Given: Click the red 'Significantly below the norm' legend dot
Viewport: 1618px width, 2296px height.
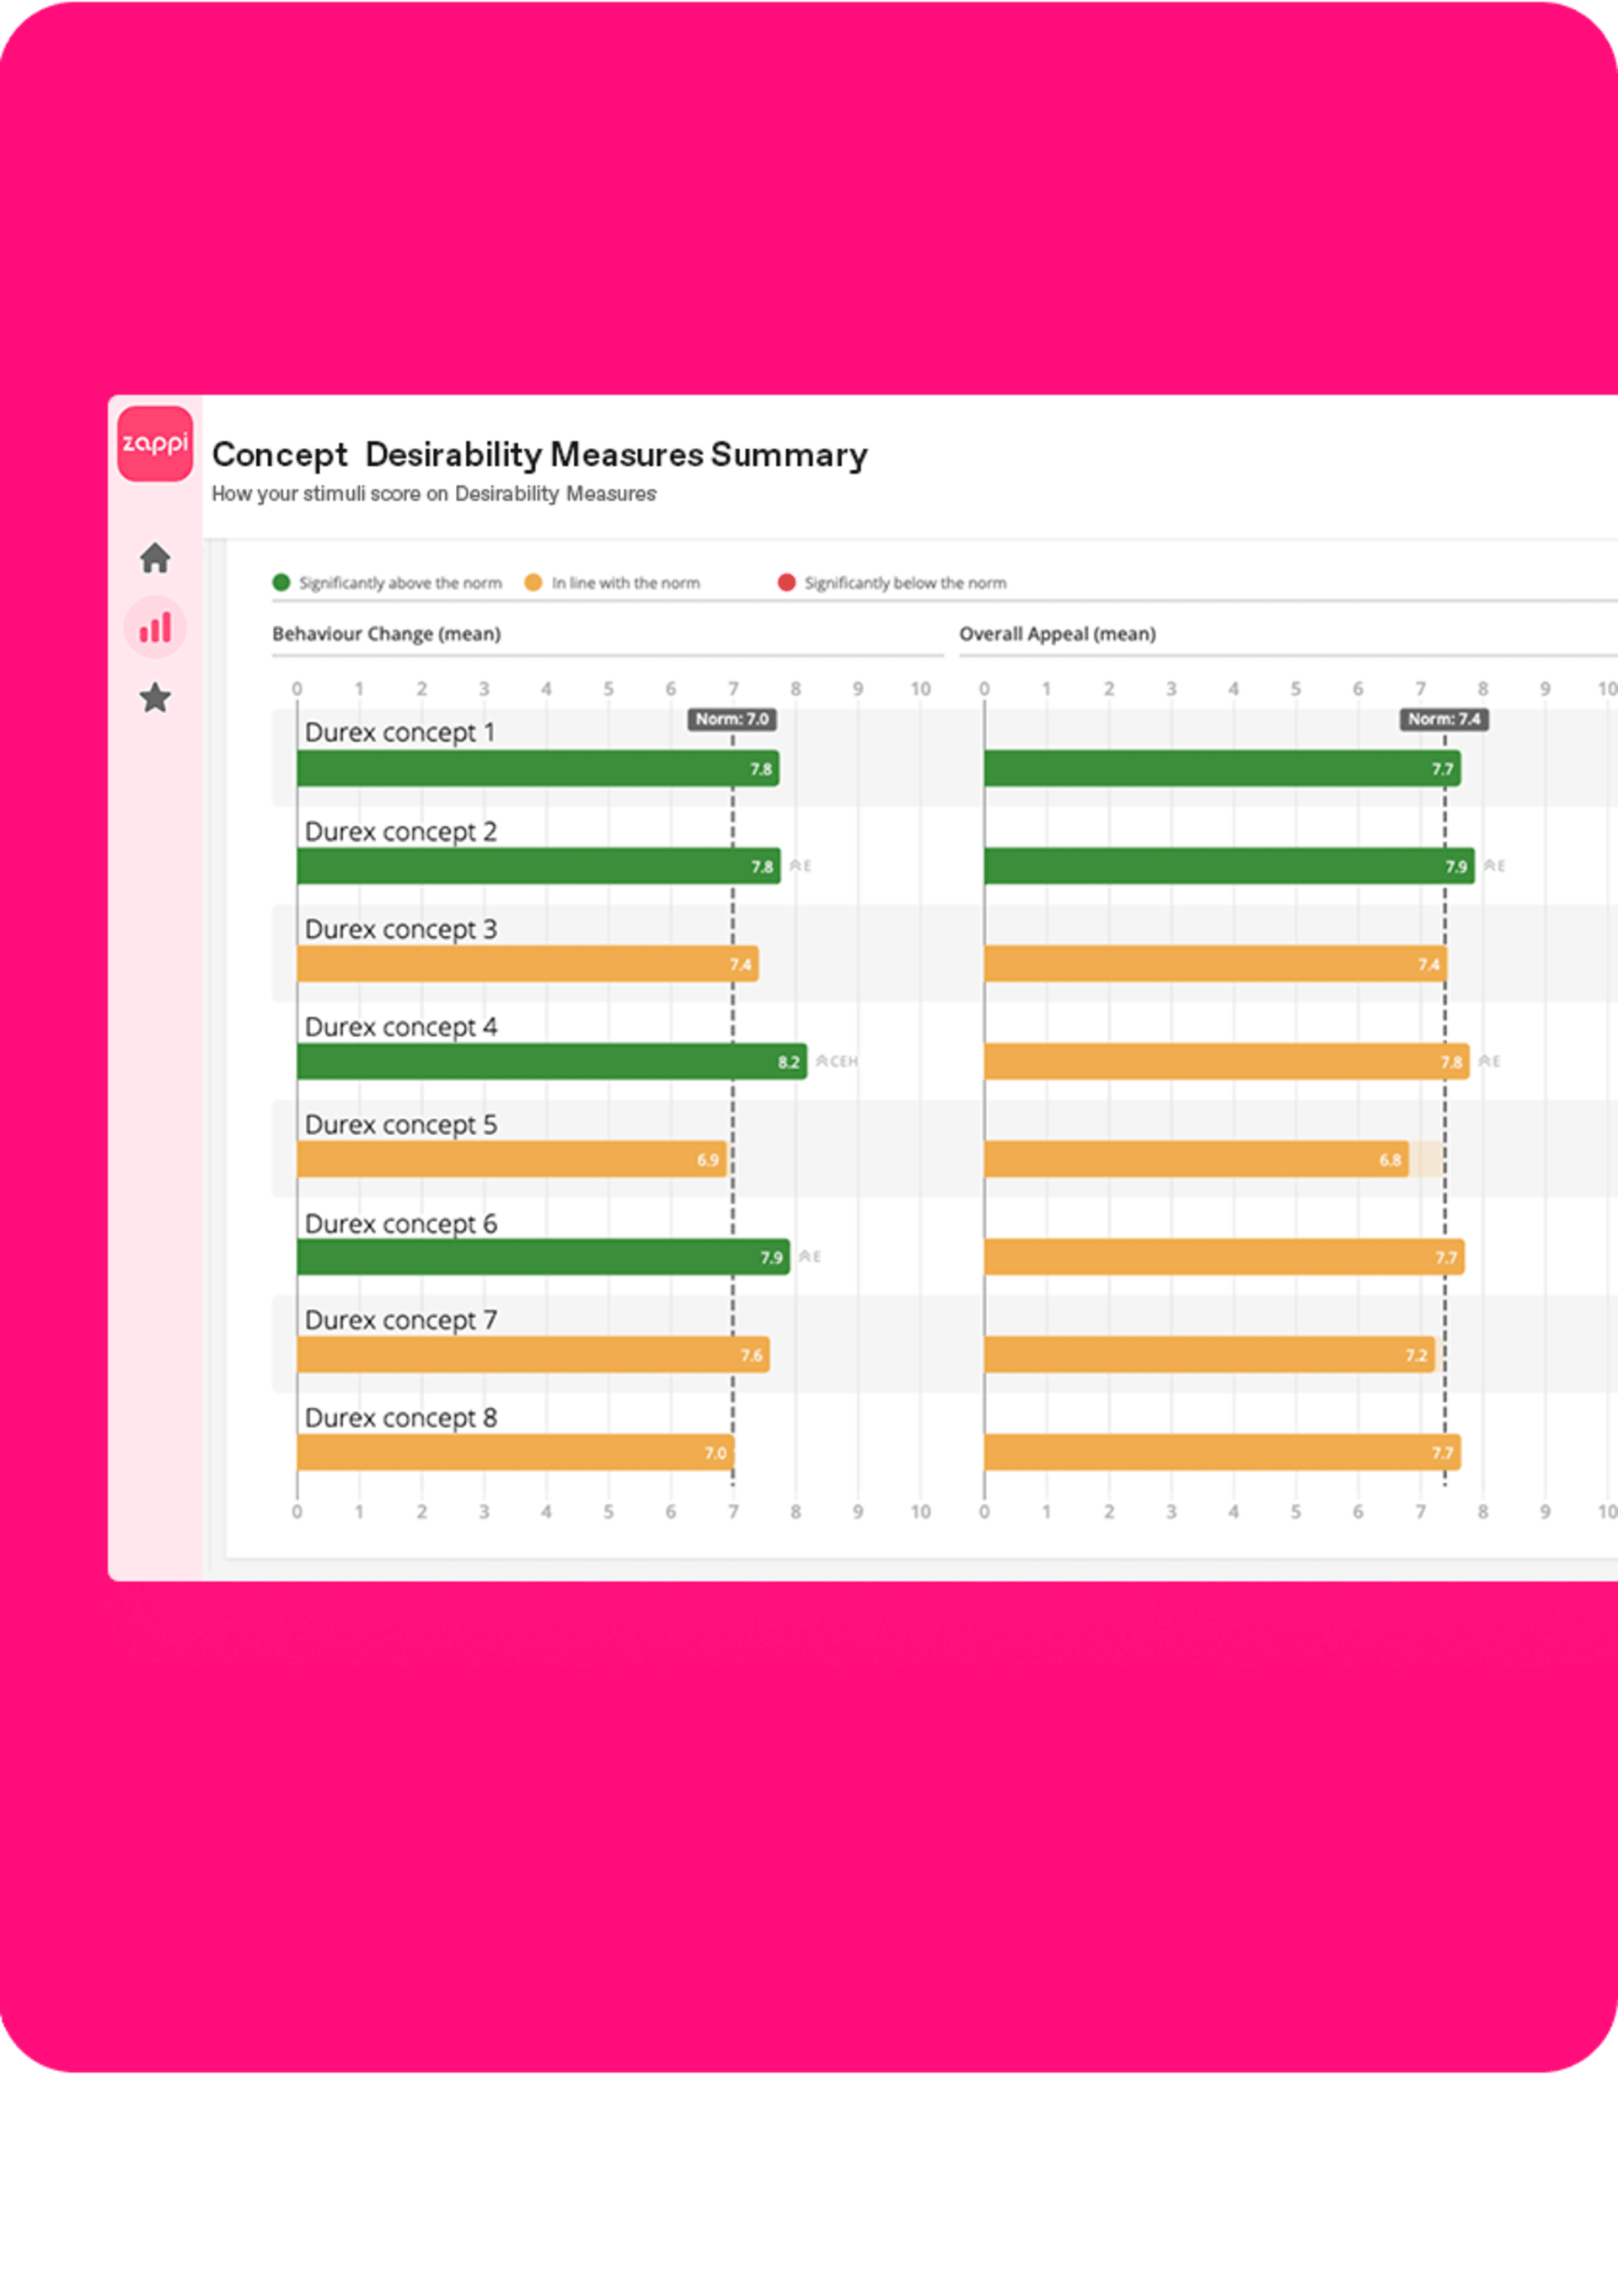Looking at the screenshot, I should click(x=787, y=582).
